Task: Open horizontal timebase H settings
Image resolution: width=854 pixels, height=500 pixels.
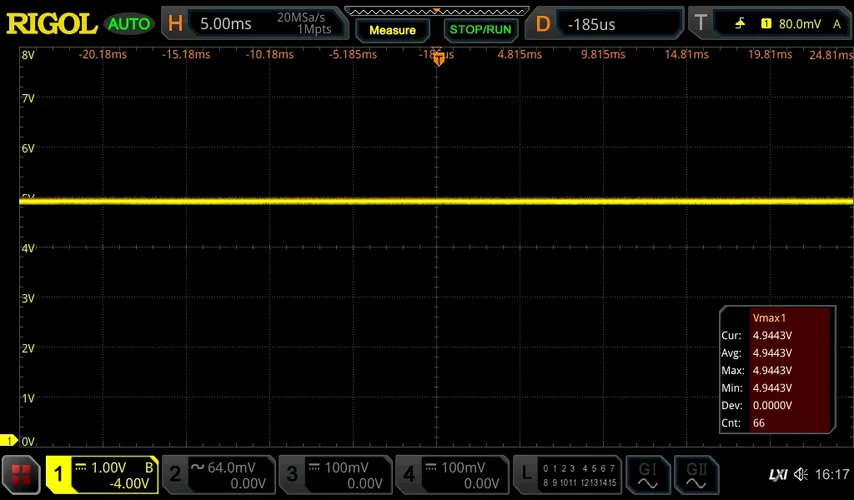Action: pyautogui.click(x=175, y=23)
